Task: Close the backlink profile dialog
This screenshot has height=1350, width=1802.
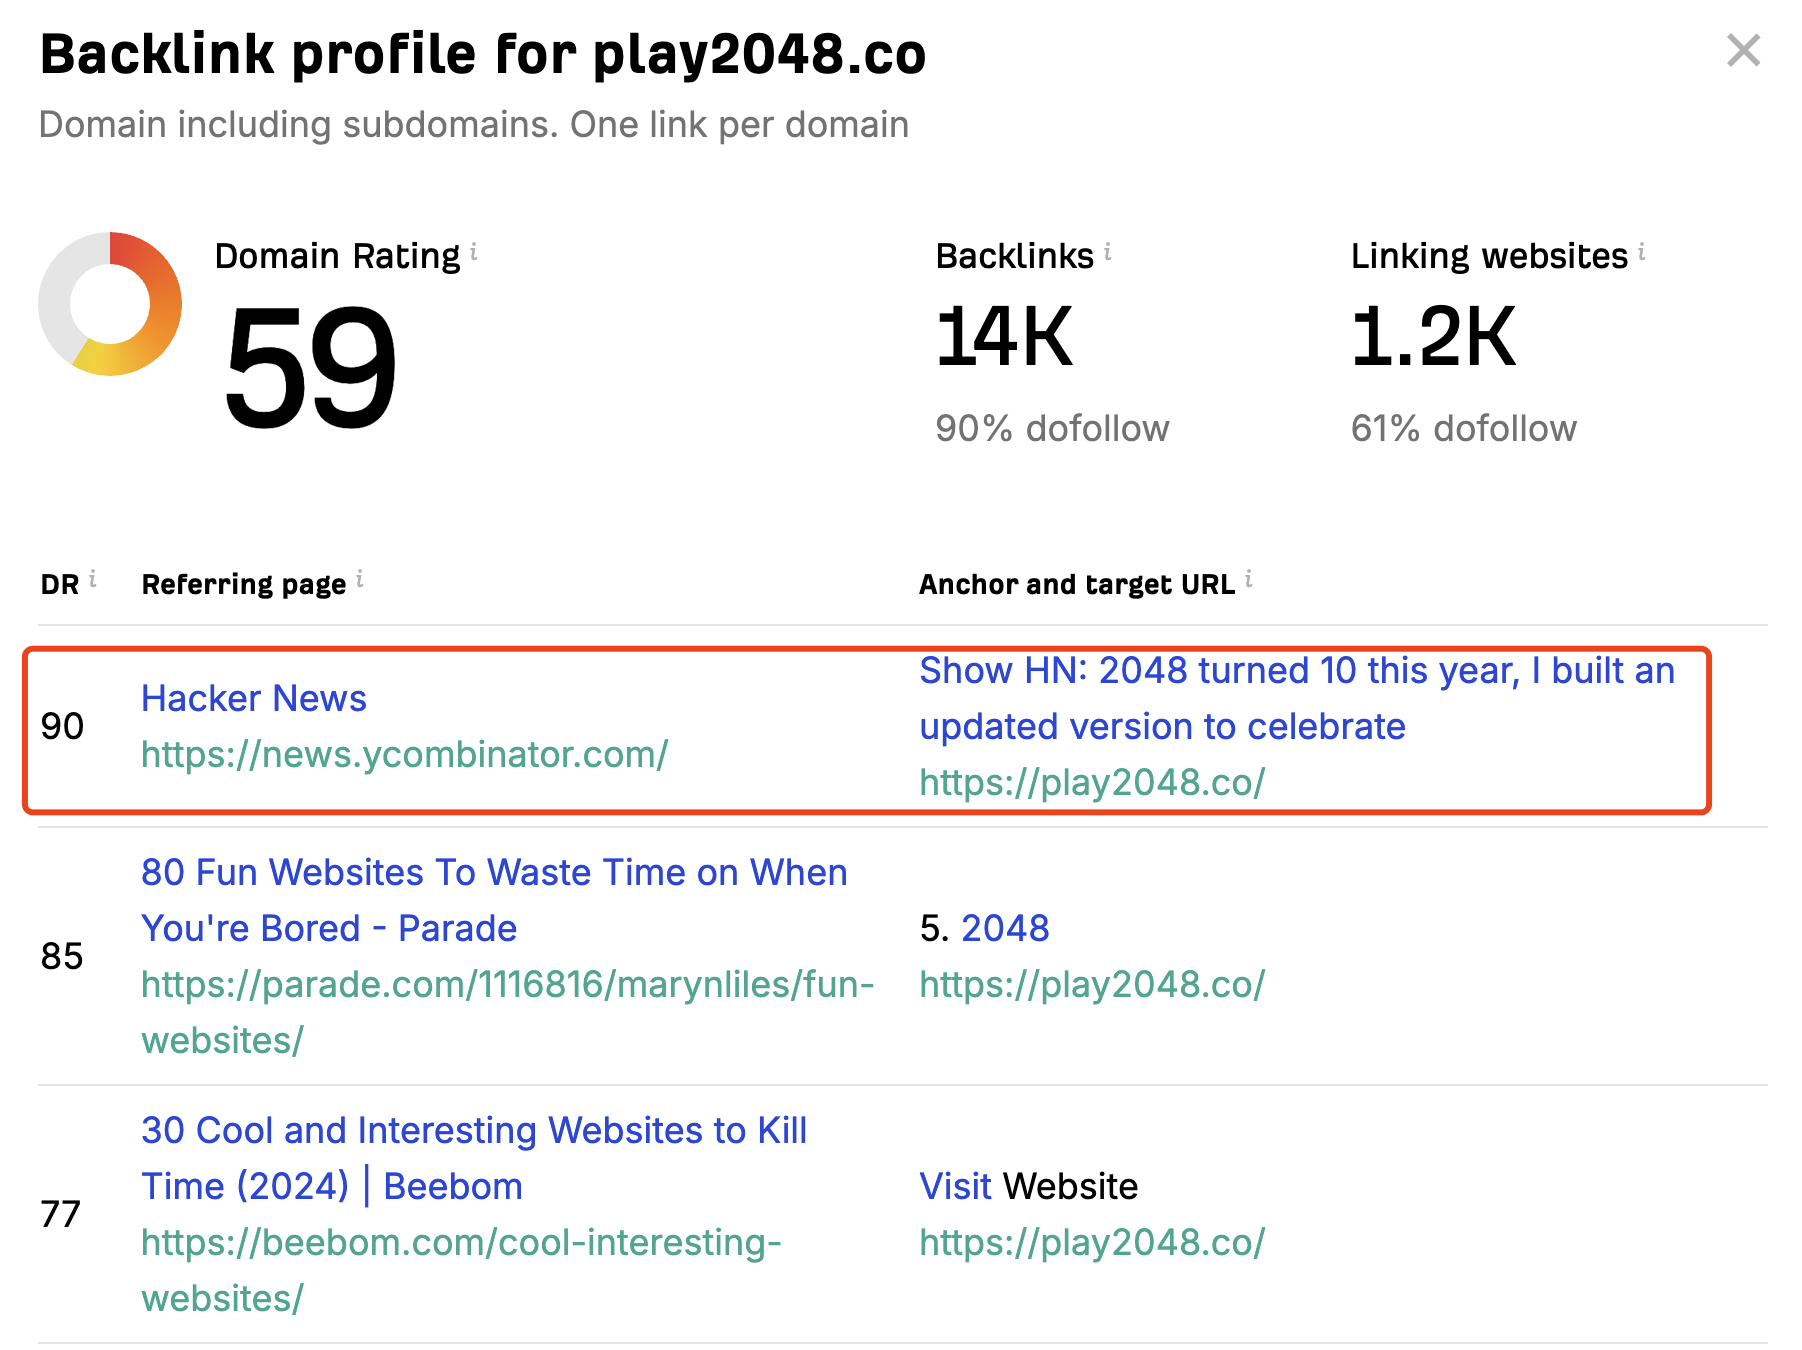Action: tap(1743, 50)
